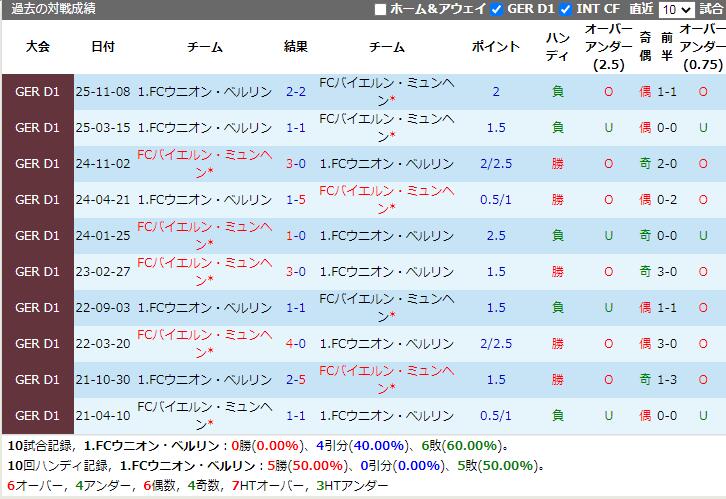Open the 1-5 result from 24-04-21
The width and height of the screenshot is (726, 499).
click(x=295, y=200)
